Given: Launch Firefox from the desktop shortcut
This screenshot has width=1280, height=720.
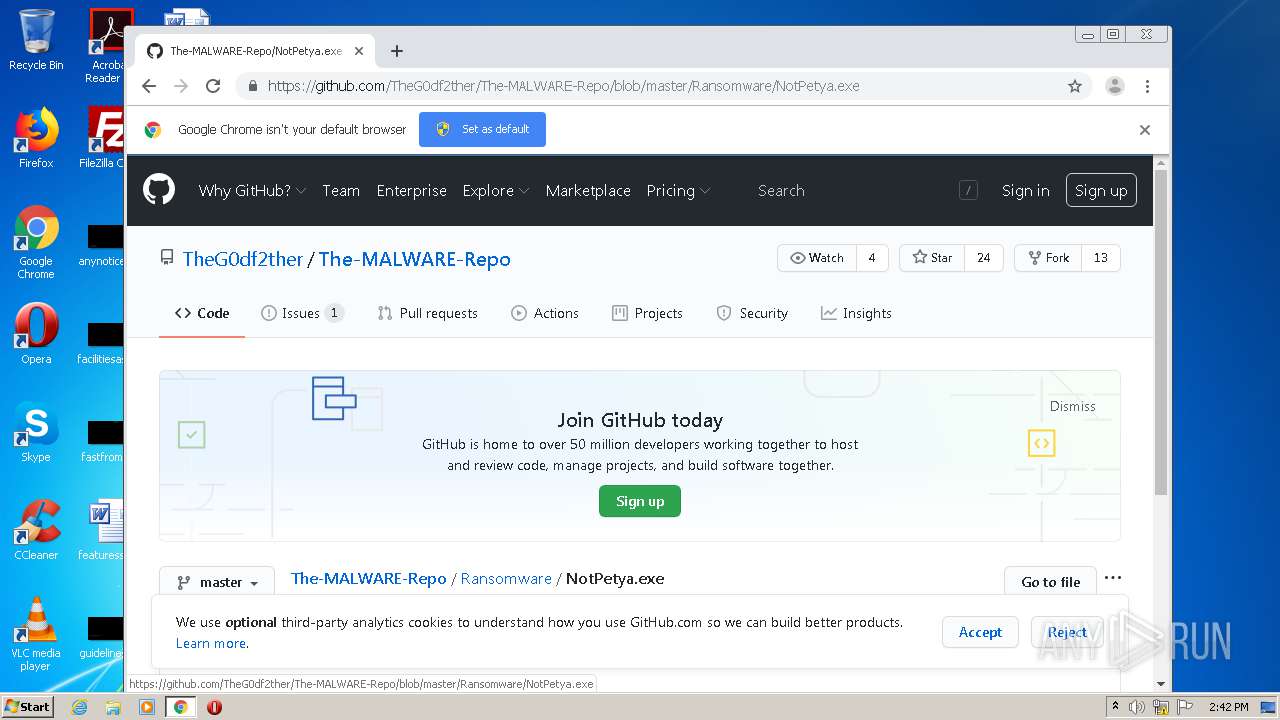Looking at the screenshot, I should 36,138.
